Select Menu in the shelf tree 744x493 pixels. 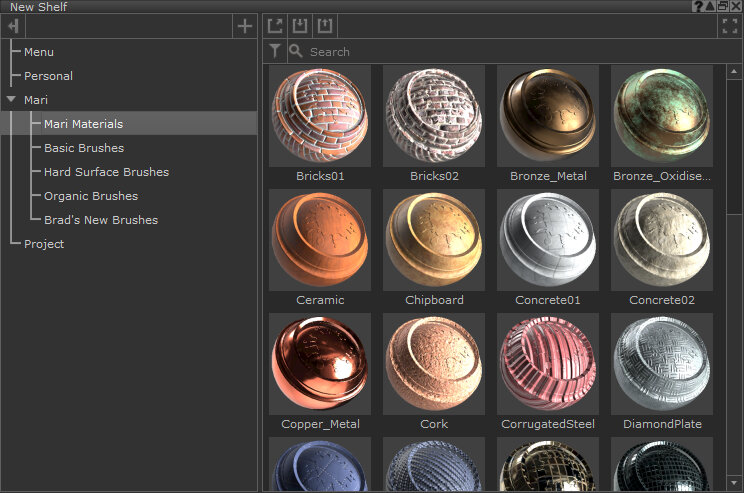tap(39, 52)
